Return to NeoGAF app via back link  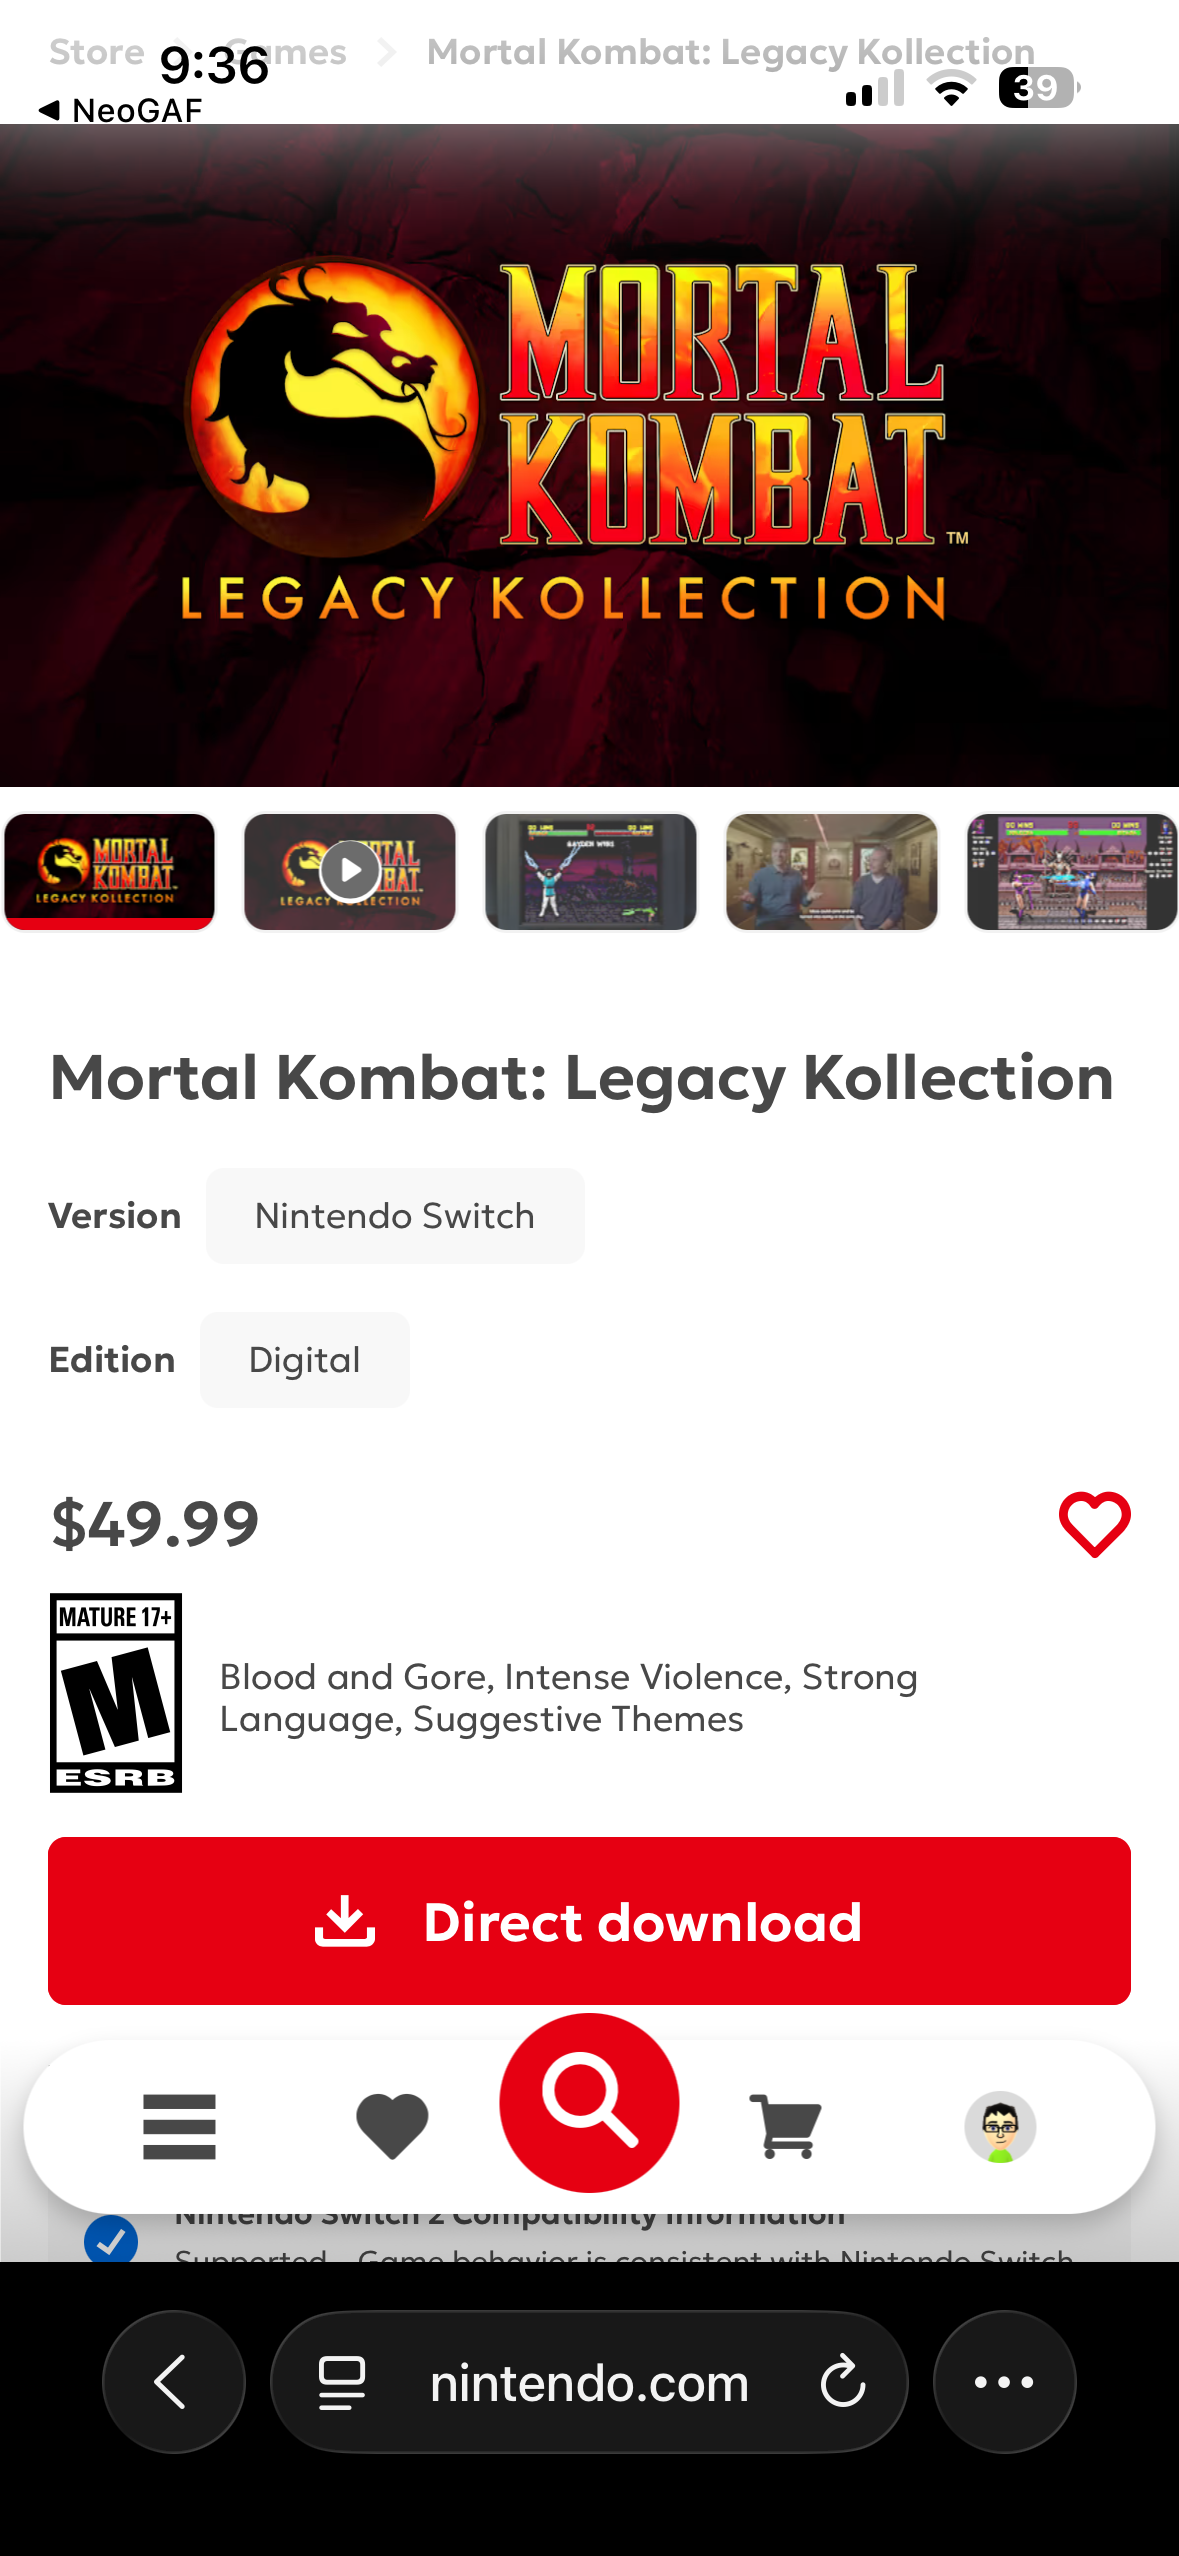(x=120, y=110)
